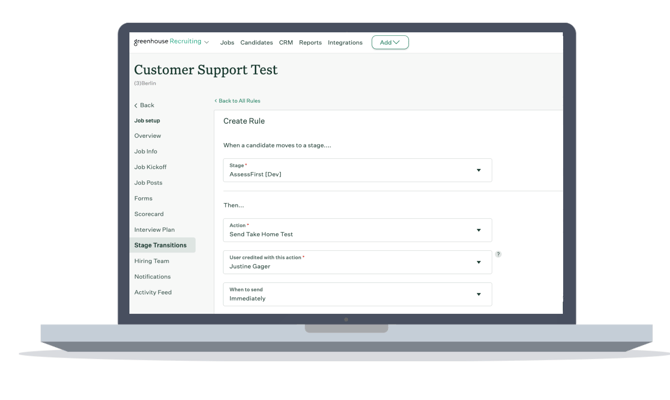Open the Candidates menu
Viewport: 670px width, 400px height.
click(256, 42)
